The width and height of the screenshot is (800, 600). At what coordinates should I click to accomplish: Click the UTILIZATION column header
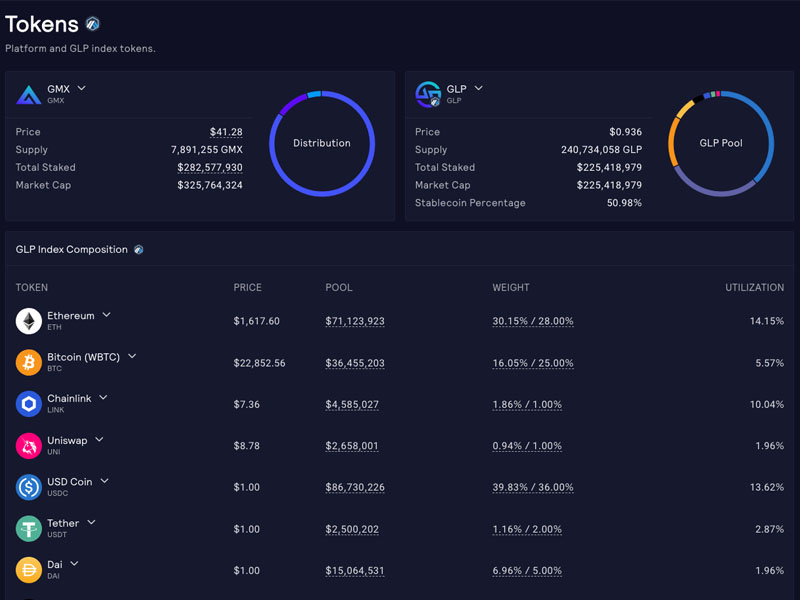[755, 287]
